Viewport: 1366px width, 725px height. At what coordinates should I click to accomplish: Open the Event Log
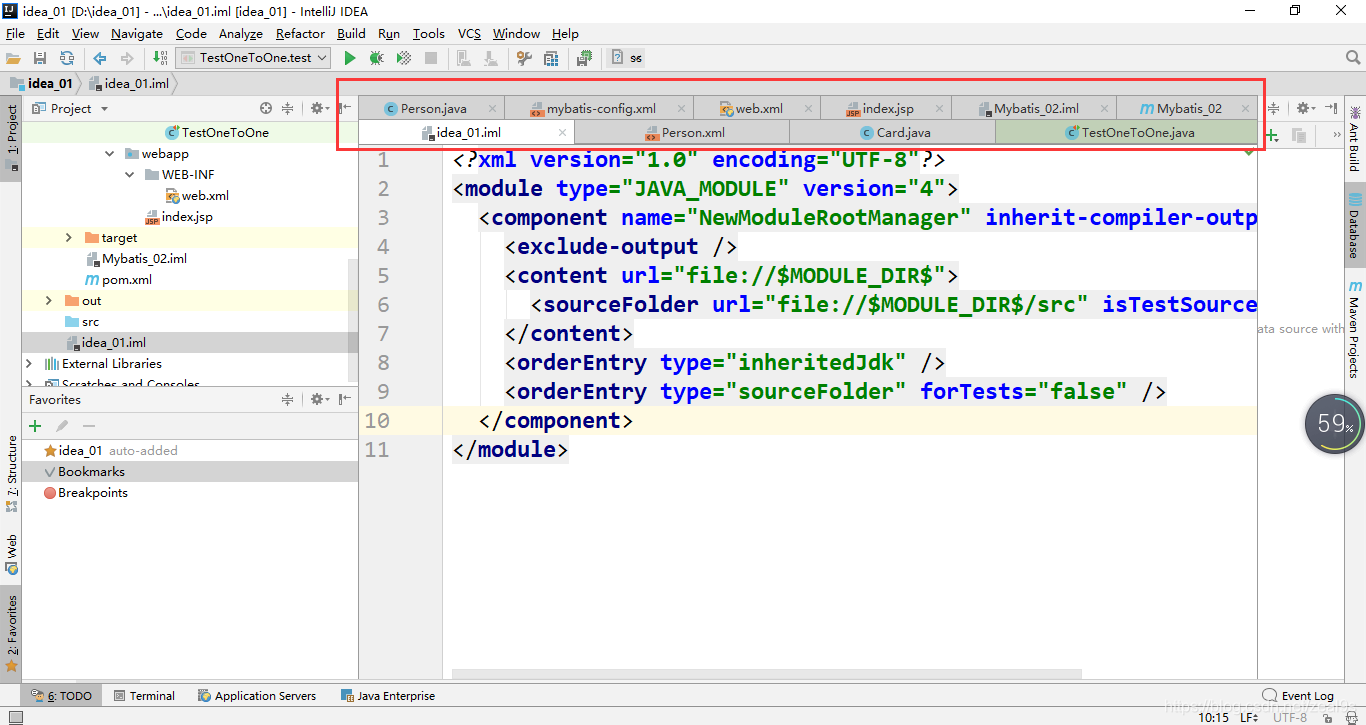coord(1298,696)
